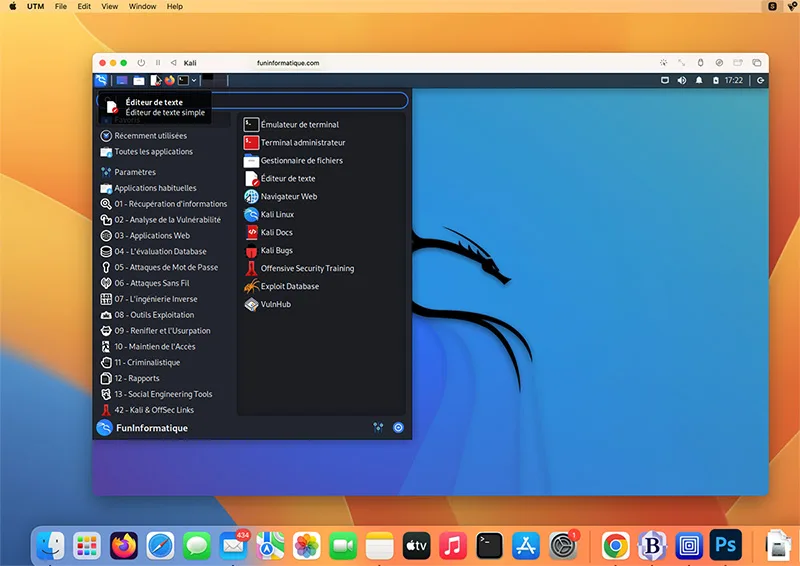800x566 pixels.
Task: Open 11 - Criminalistique category
Action: click(x=163, y=362)
